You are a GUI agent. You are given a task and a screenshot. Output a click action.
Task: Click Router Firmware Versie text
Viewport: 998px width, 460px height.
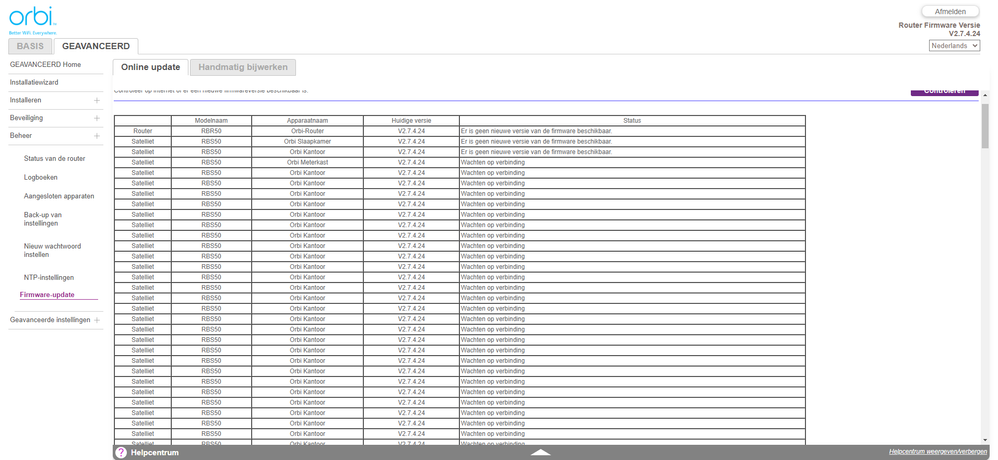point(939,25)
